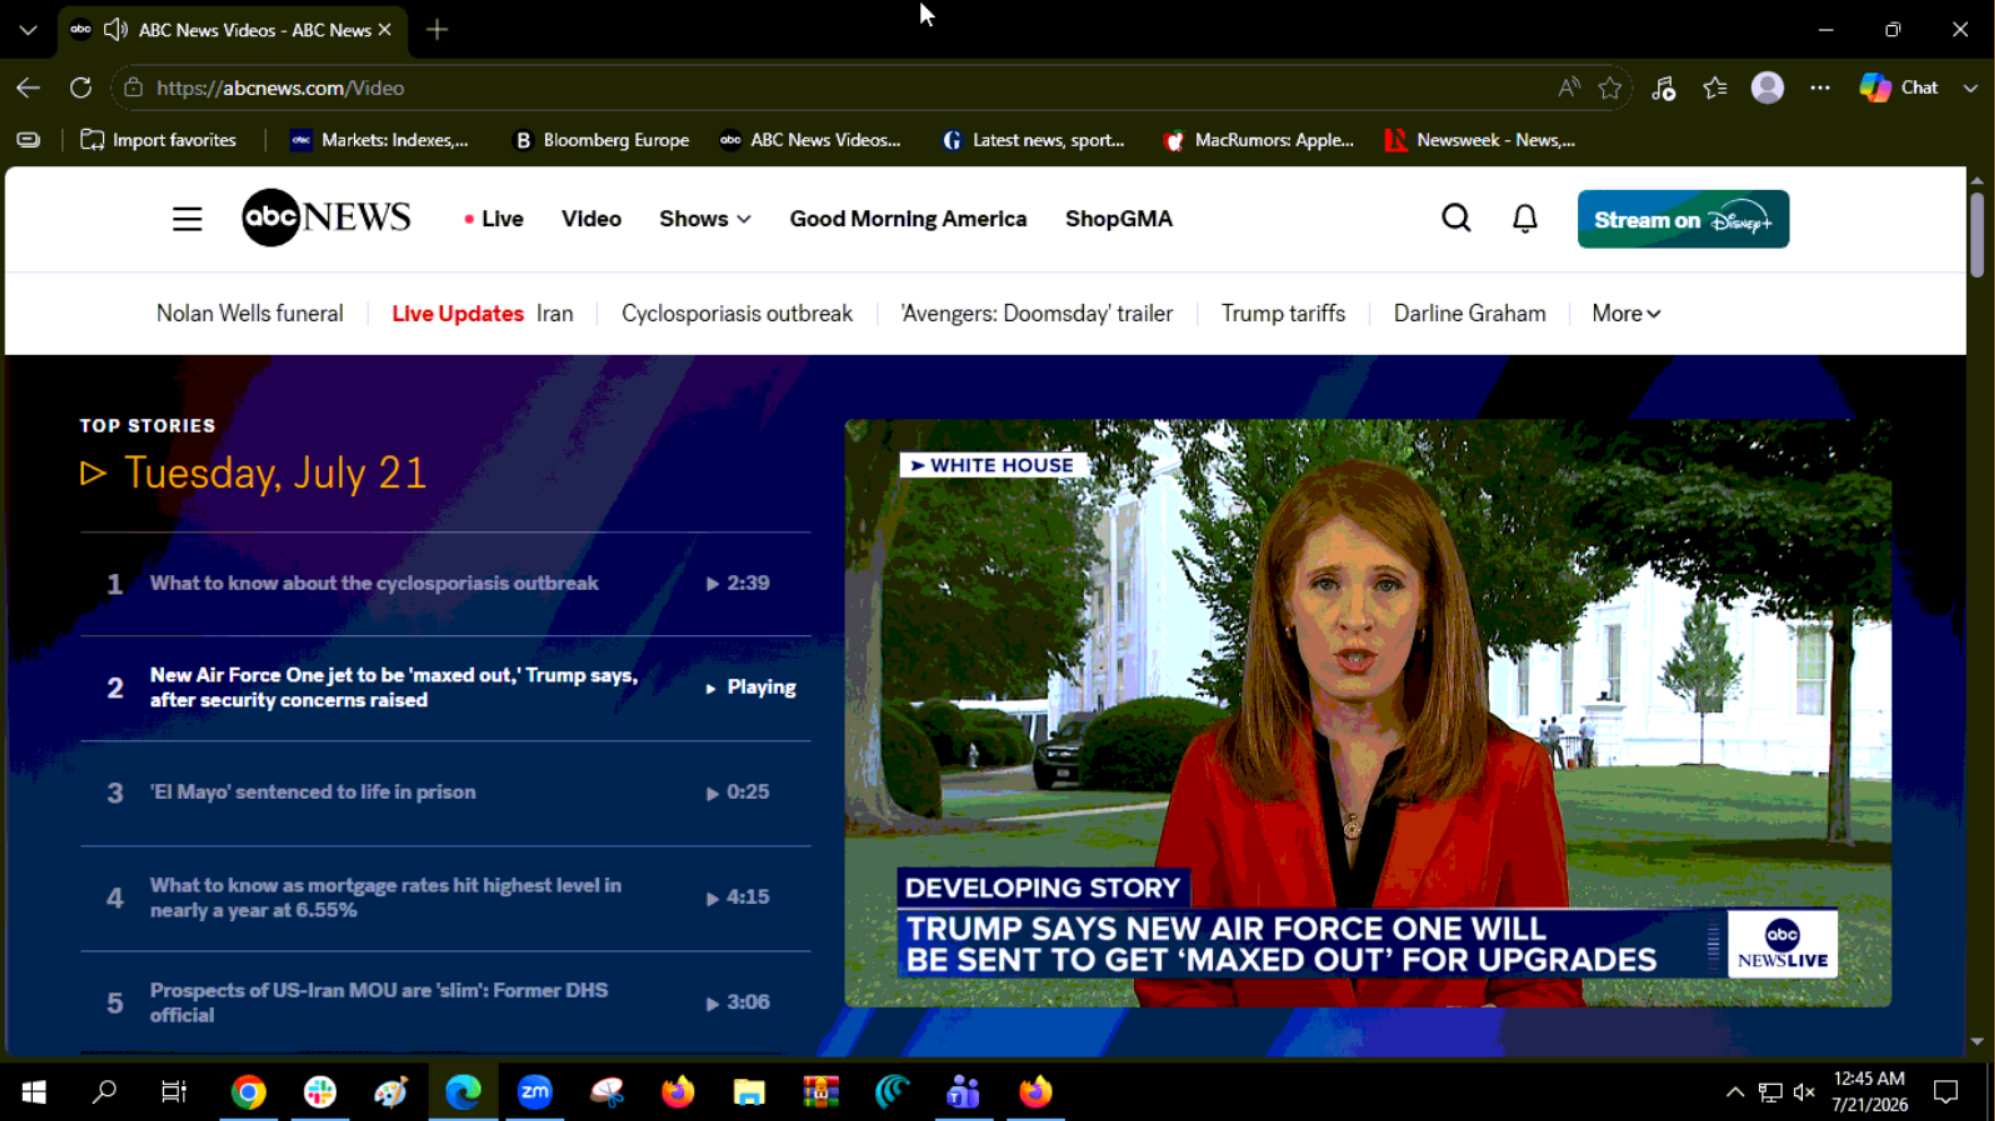View site information lock icon
The width and height of the screenshot is (1995, 1121).
(x=133, y=88)
